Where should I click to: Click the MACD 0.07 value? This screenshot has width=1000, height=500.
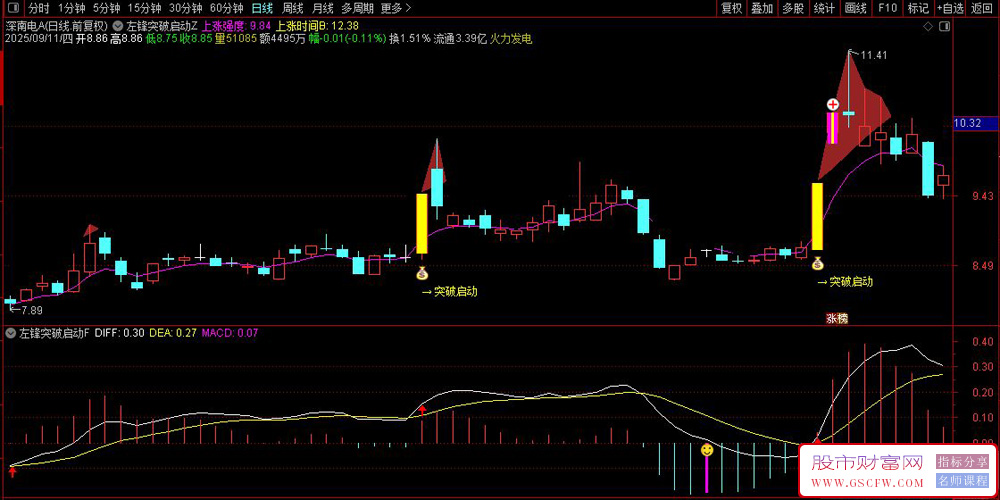point(230,332)
